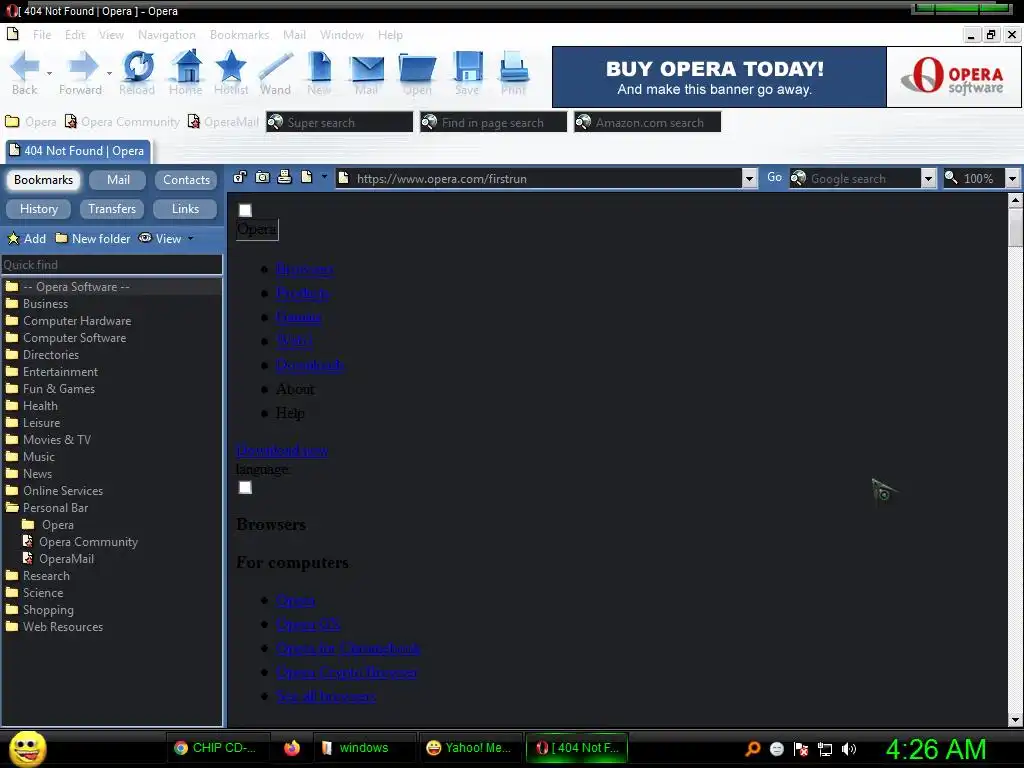Open Opera Community personal bar shortcut
The height and width of the screenshot is (768, 1024).
122,122
